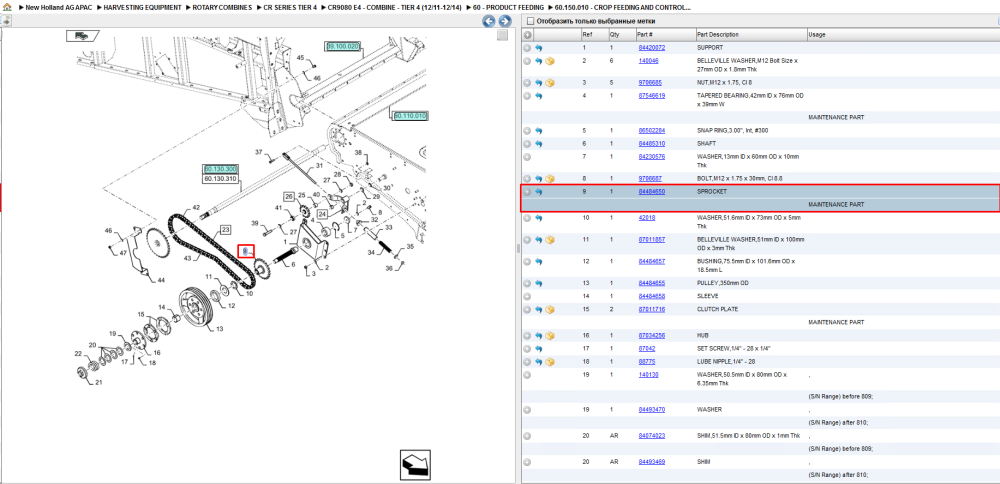
Task: Click blue arrow icon for SNAP RING row
Action: pyautogui.click(x=538, y=131)
